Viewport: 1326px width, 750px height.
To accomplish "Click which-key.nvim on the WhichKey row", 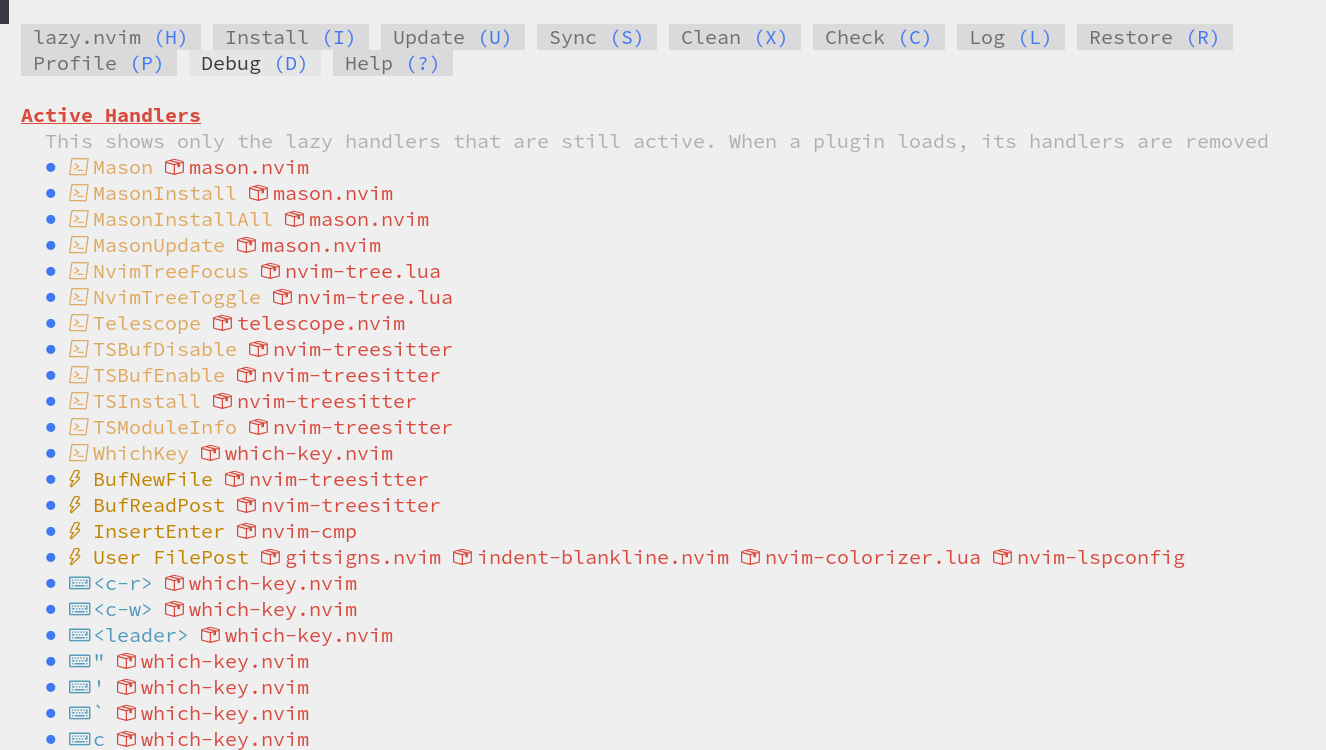I will coord(309,453).
